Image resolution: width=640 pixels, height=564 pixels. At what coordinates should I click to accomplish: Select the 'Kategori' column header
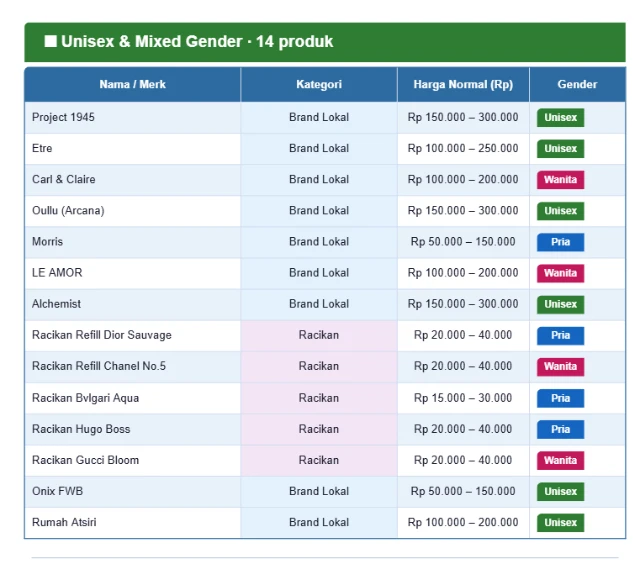pyautogui.click(x=319, y=84)
